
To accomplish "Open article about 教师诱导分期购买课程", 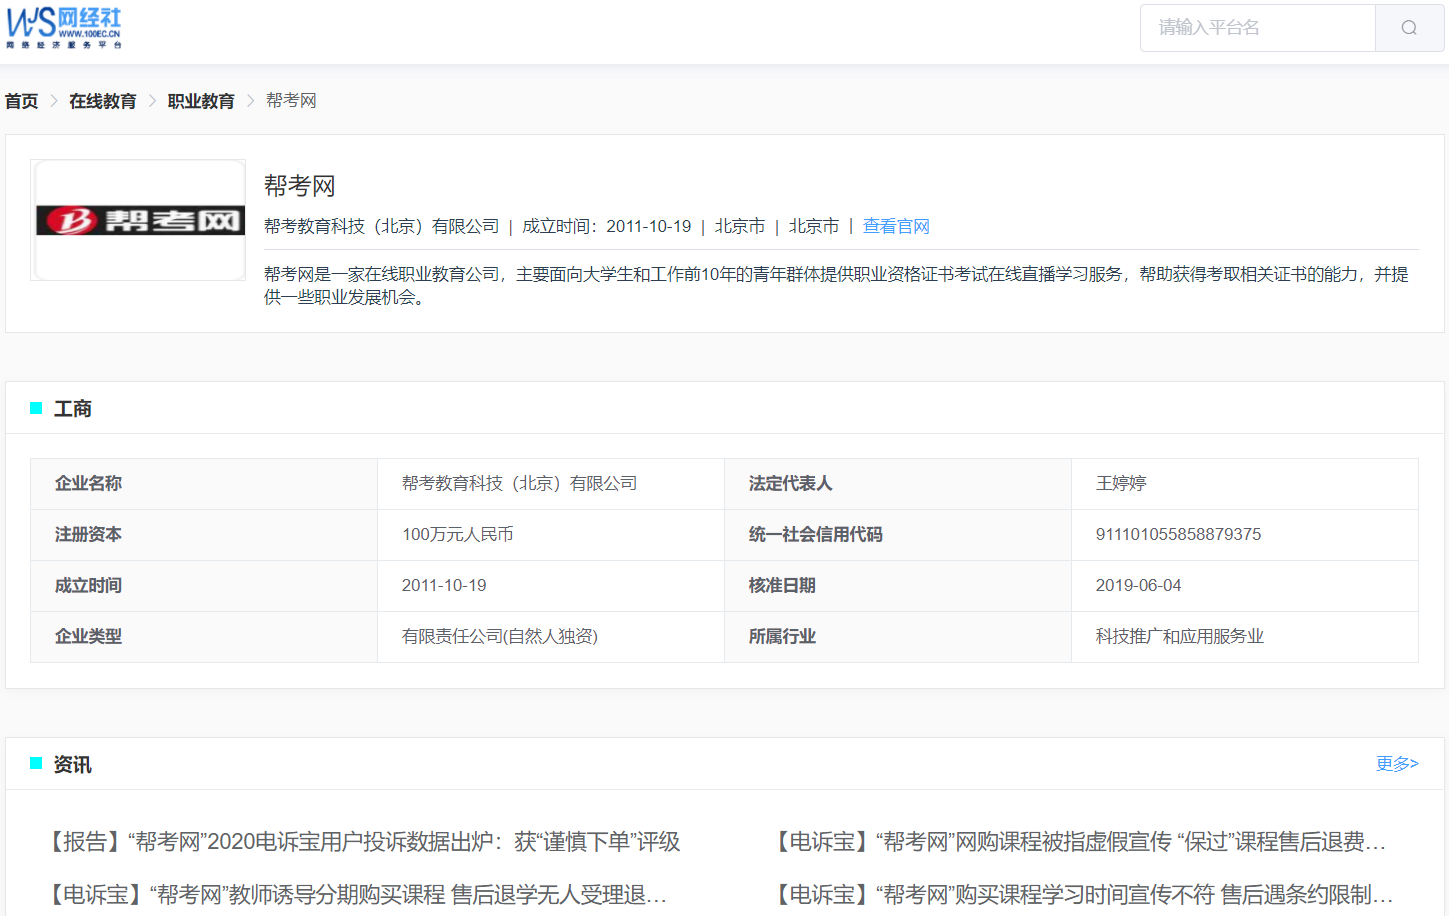I will [355, 894].
